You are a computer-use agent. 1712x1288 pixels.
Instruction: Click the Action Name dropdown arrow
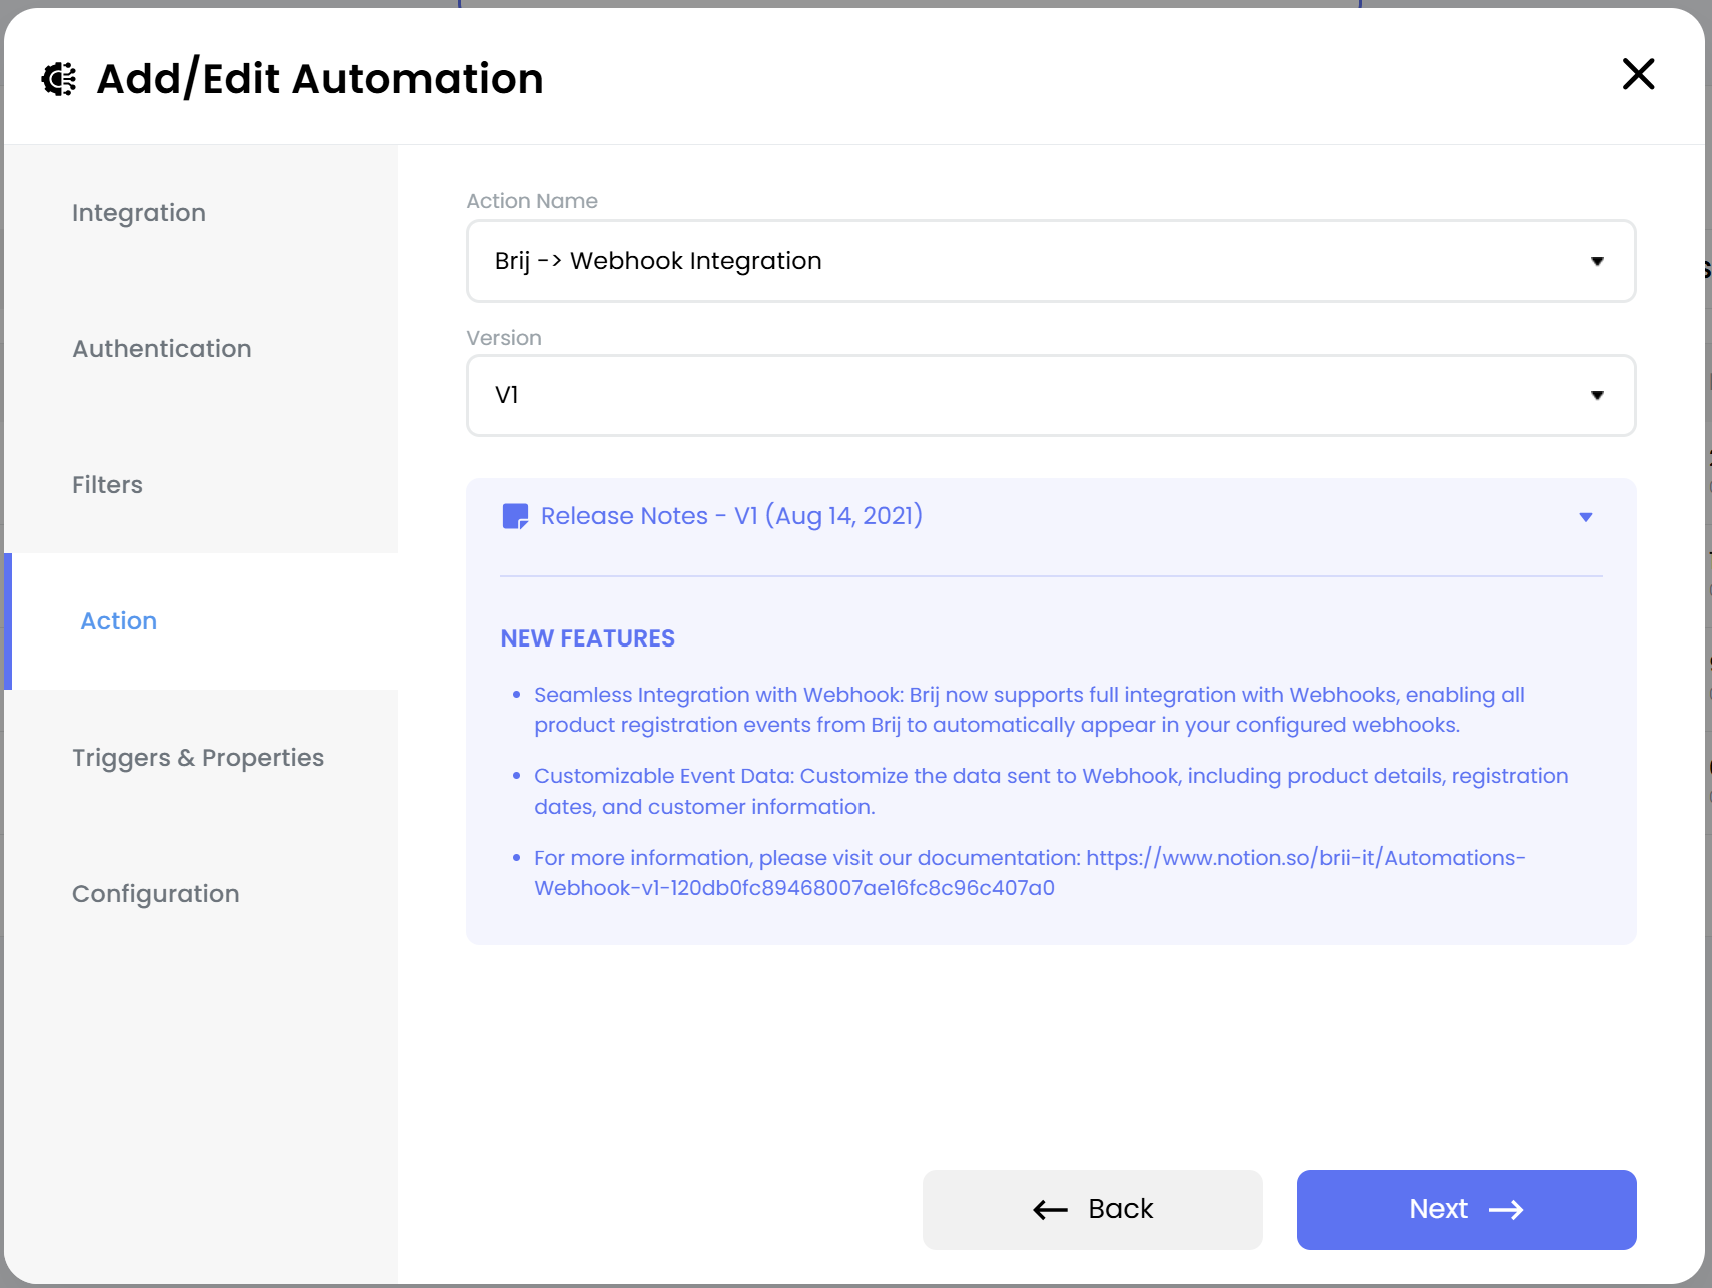1597,262
